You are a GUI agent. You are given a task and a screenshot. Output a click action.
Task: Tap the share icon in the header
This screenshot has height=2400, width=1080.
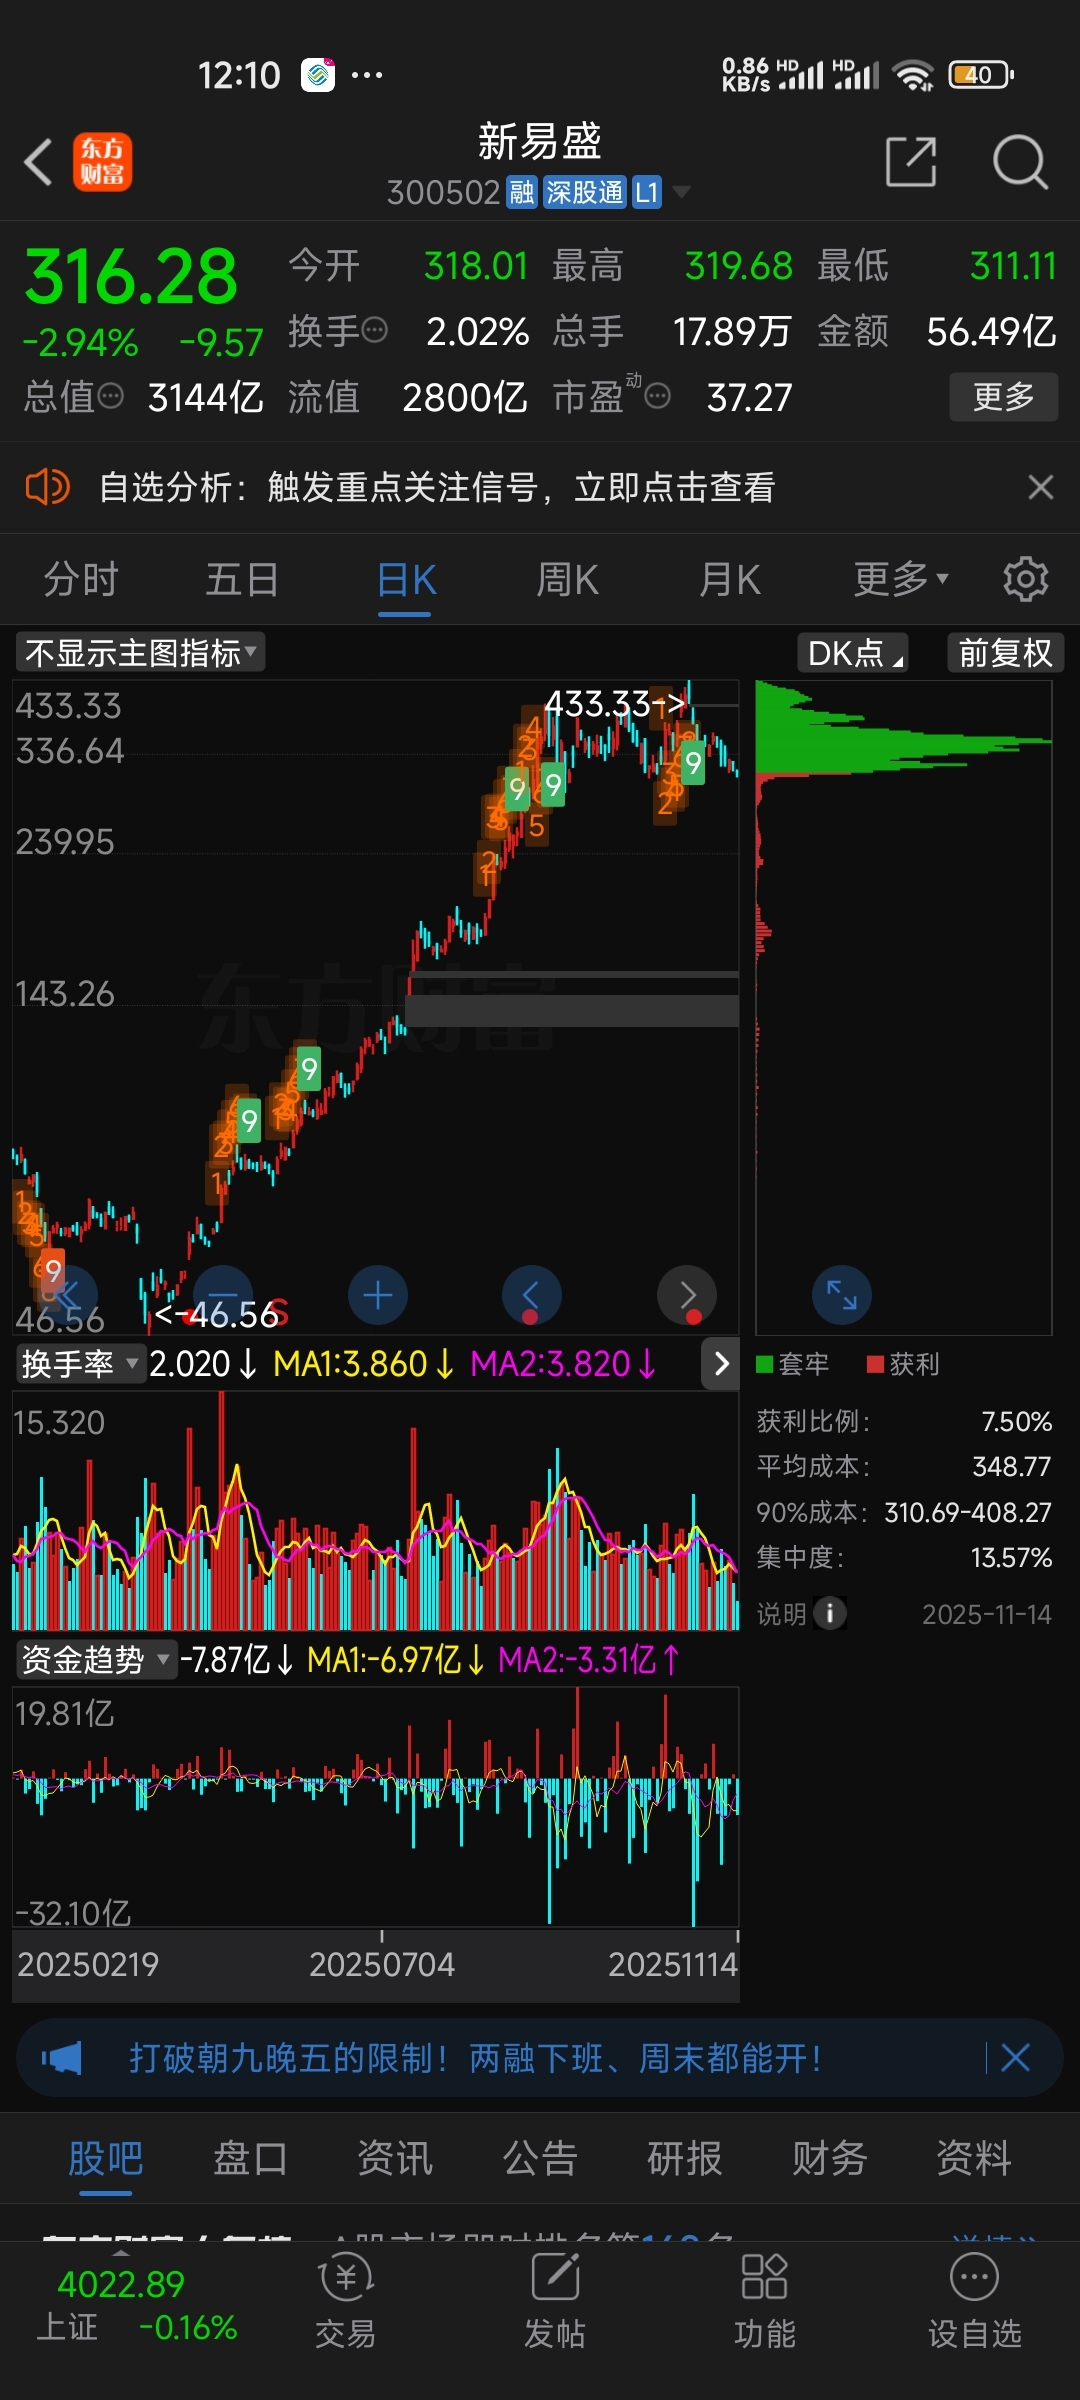pyautogui.click(x=911, y=162)
